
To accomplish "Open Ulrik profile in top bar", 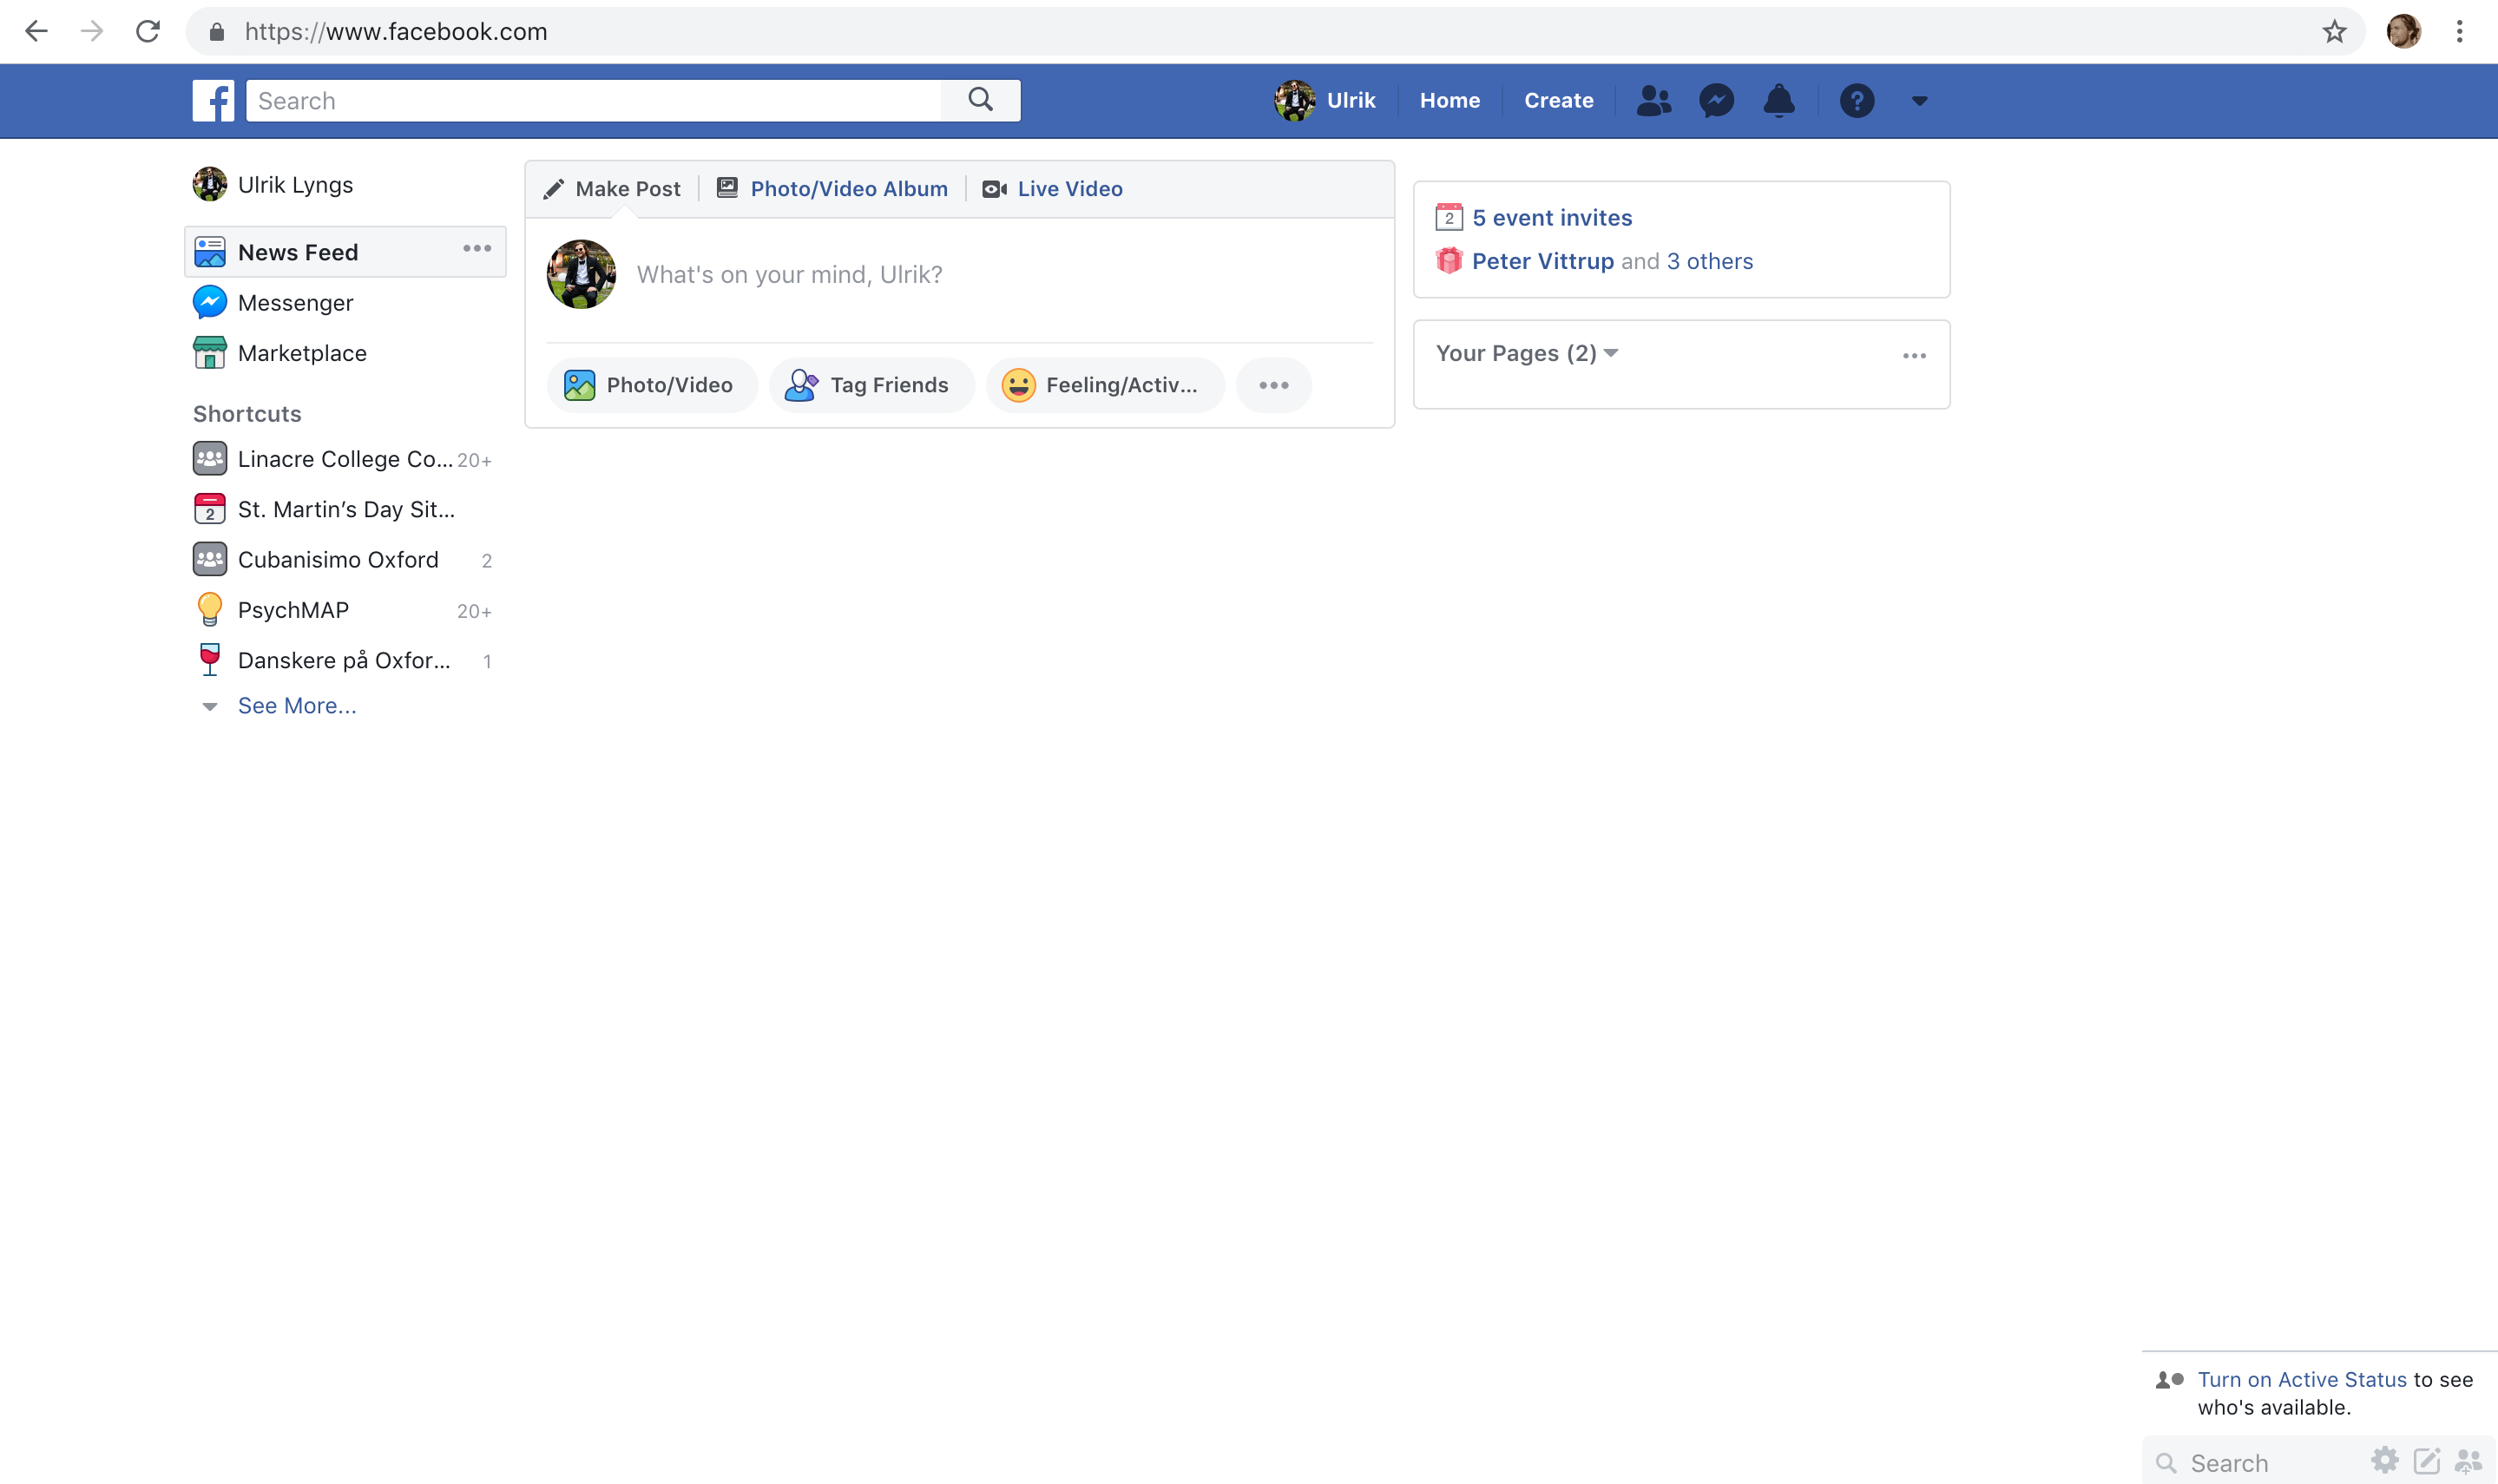I will (1326, 101).
